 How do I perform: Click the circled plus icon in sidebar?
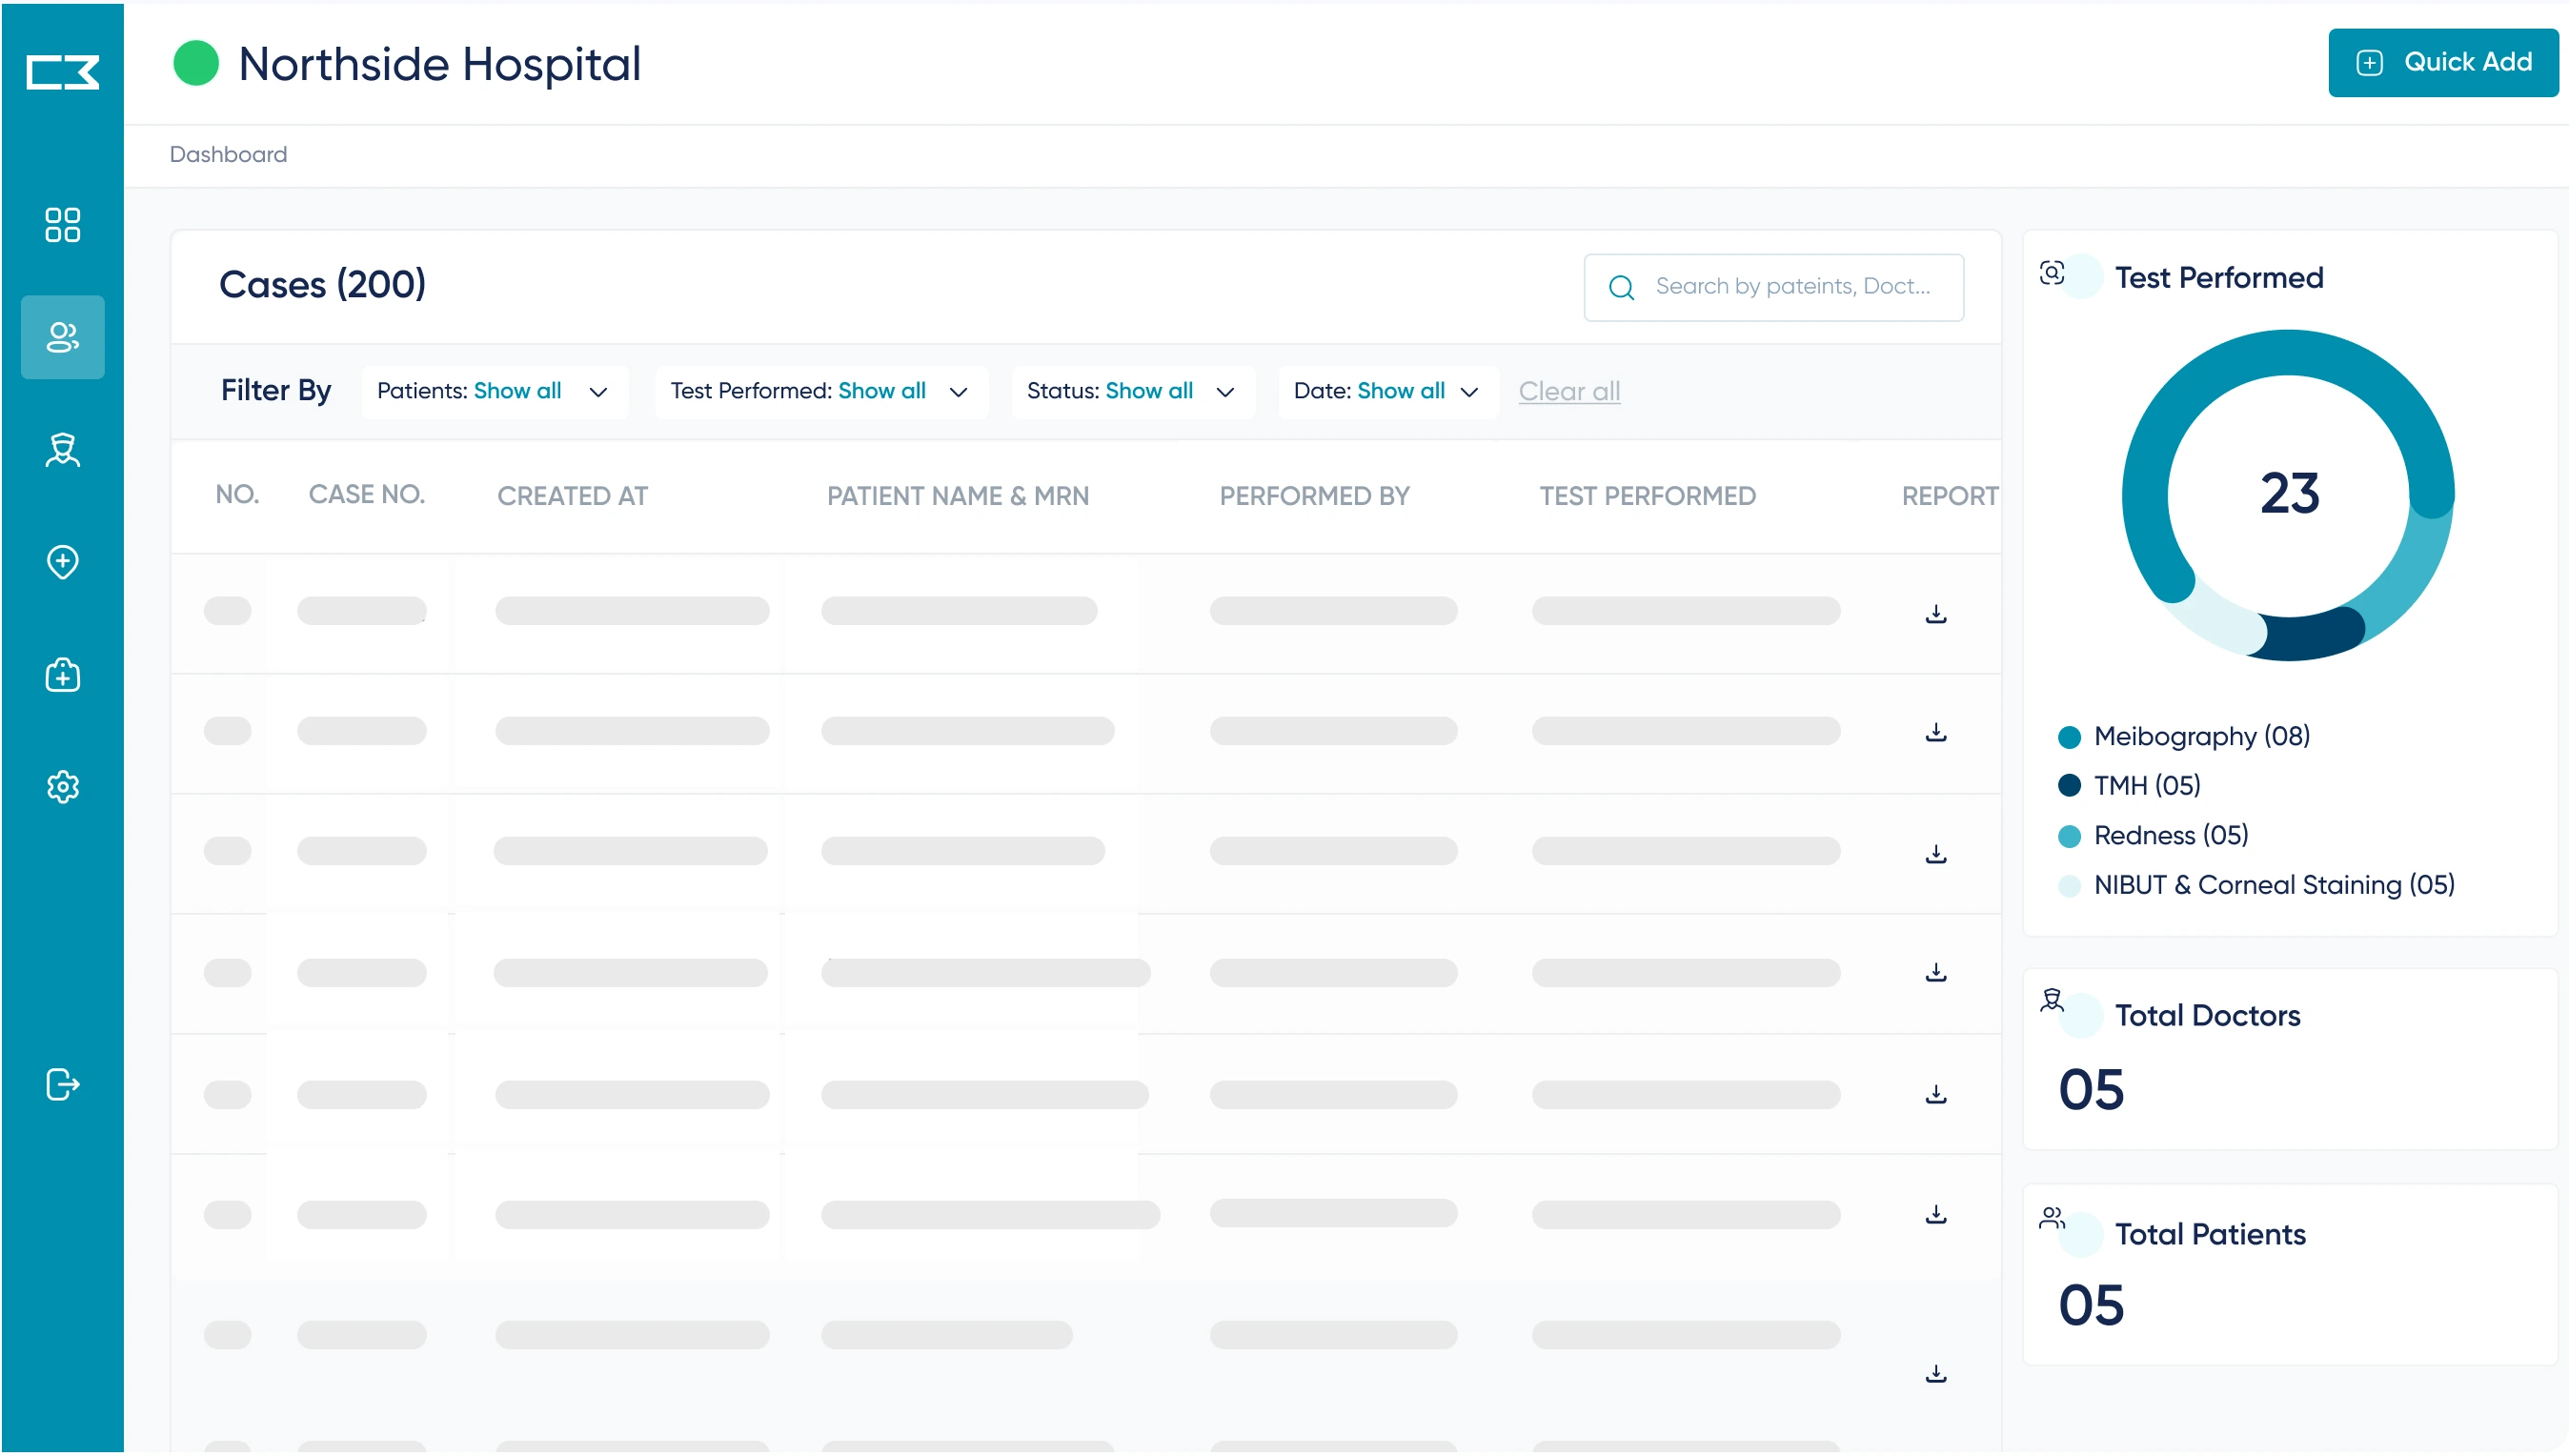62,562
